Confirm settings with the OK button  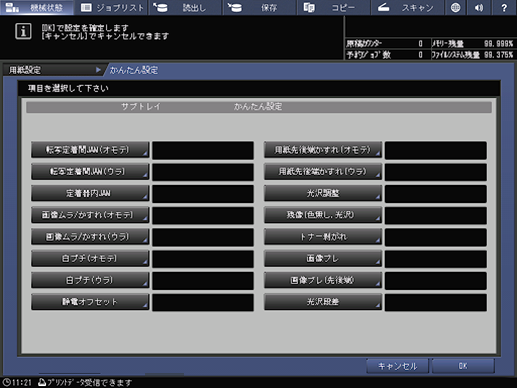pyautogui.click(x=463, y=366)
